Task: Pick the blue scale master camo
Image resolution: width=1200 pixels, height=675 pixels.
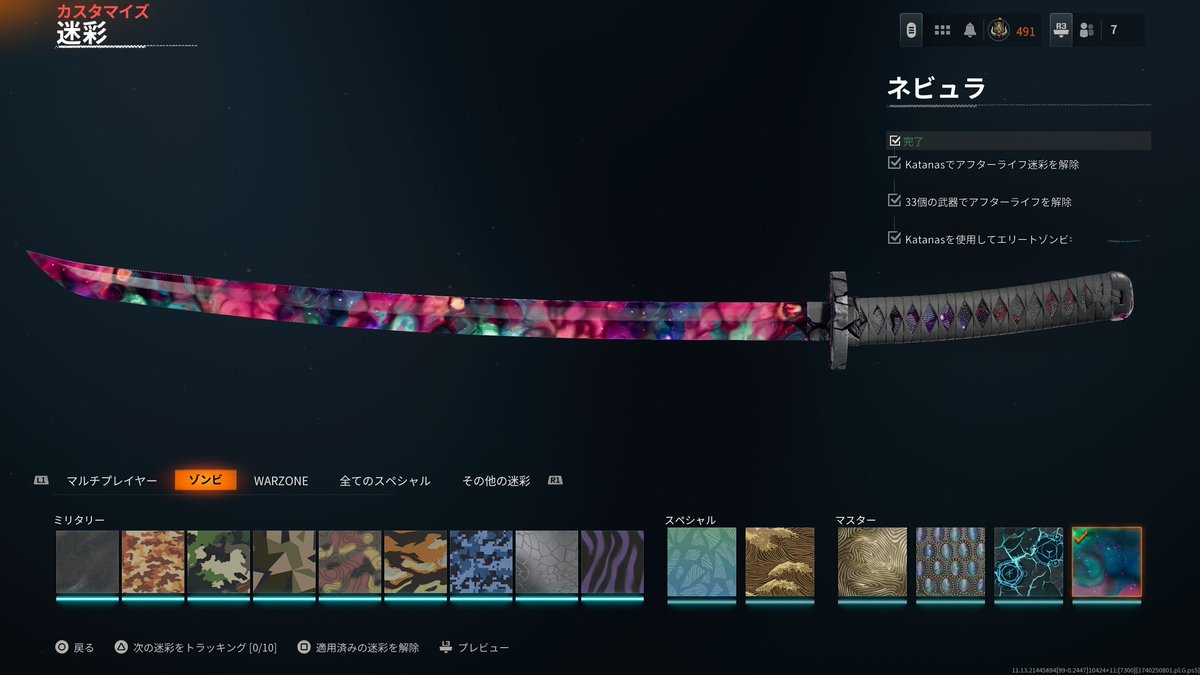Action: click(950, 562)
